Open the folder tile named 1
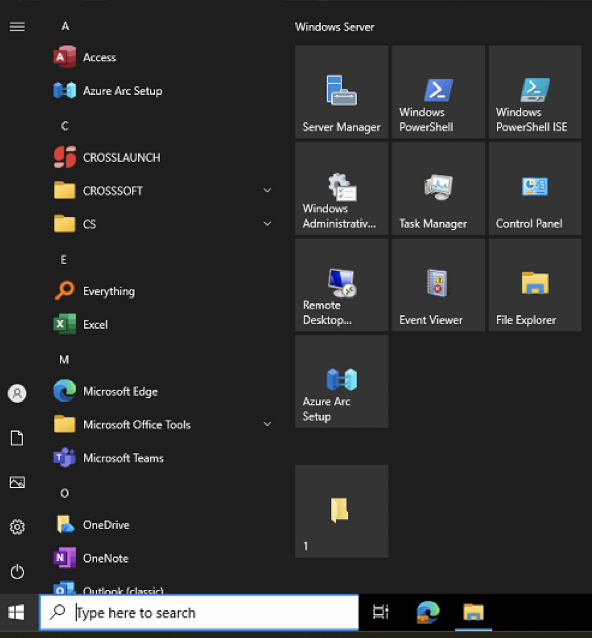The height and width of the screenshot is (638, 592). 341,511
